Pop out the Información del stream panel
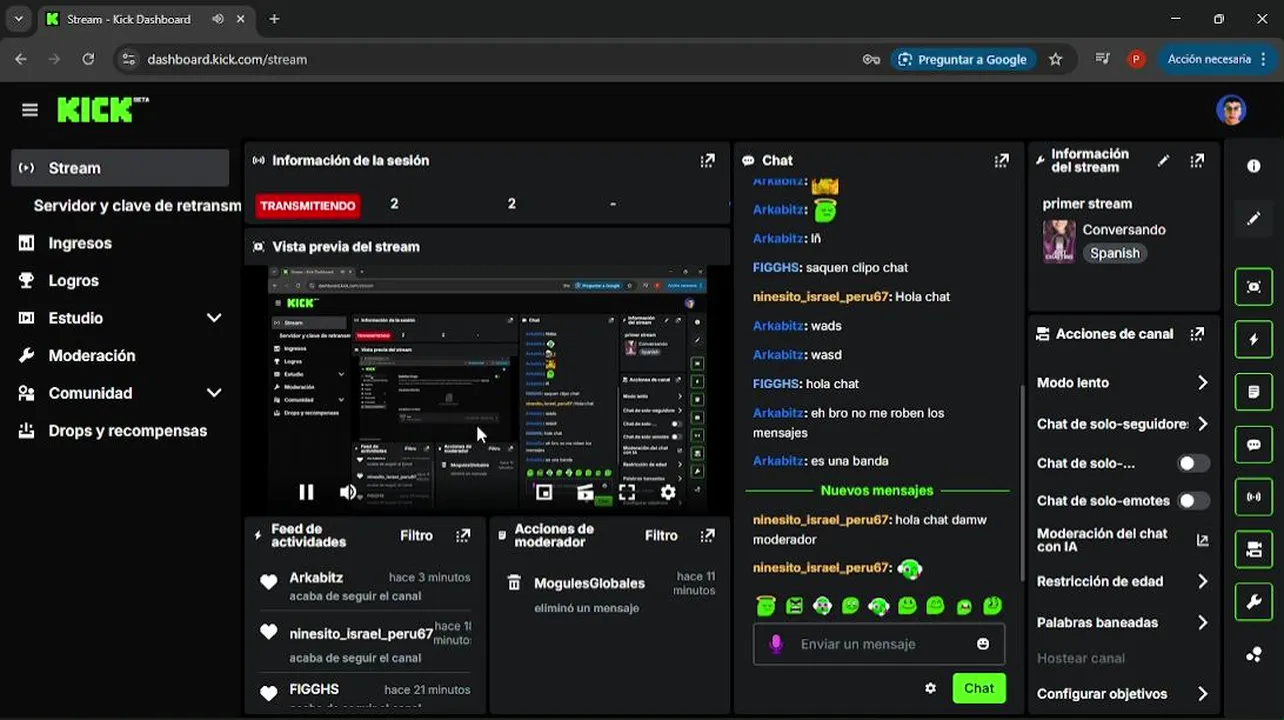 click(x=1197, y=160)
